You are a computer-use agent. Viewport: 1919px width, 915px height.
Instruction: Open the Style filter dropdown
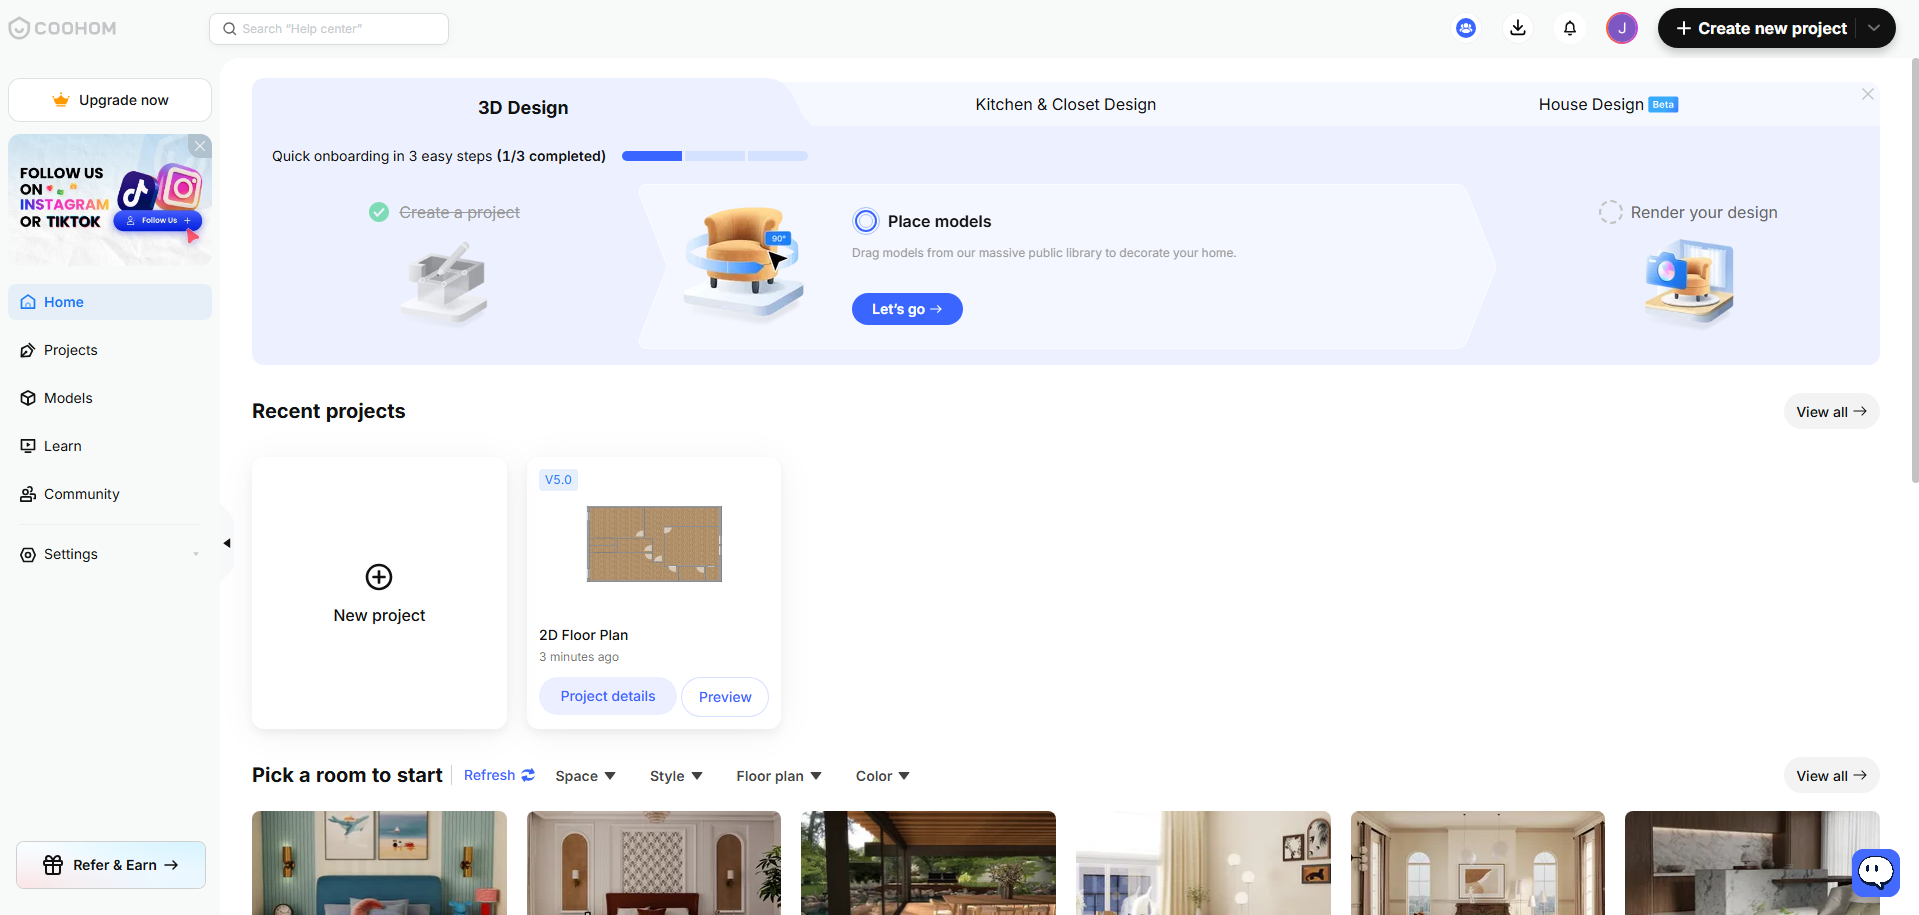676,776
